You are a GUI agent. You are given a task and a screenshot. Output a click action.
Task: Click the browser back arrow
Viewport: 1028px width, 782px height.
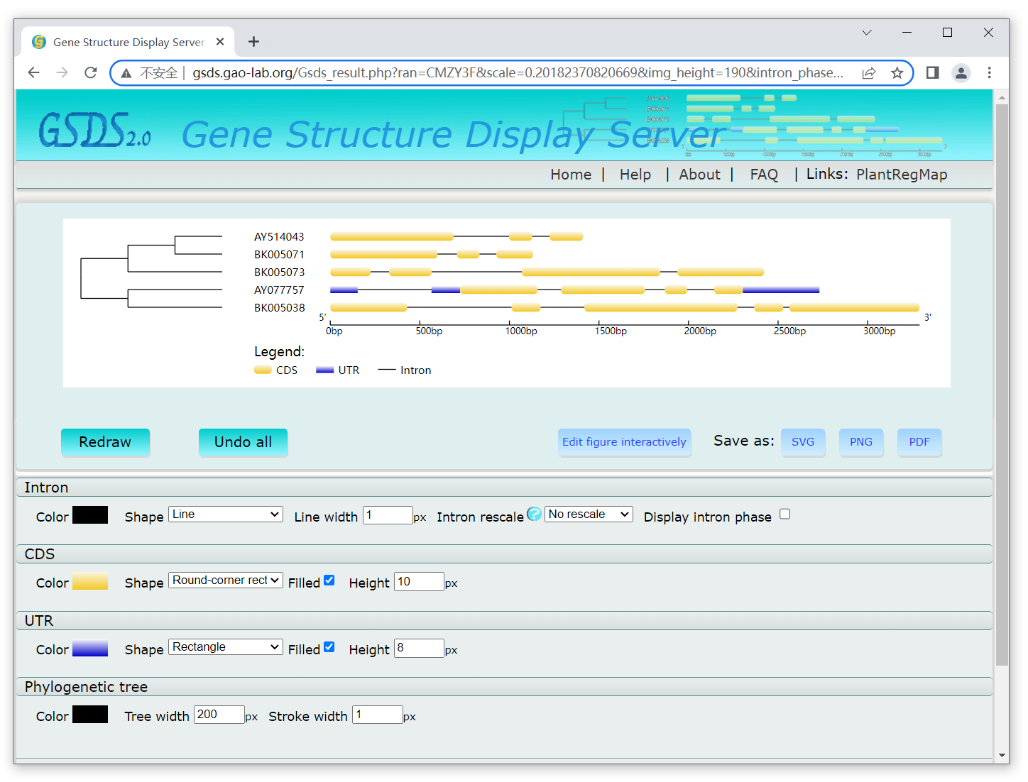click(34, 73)
